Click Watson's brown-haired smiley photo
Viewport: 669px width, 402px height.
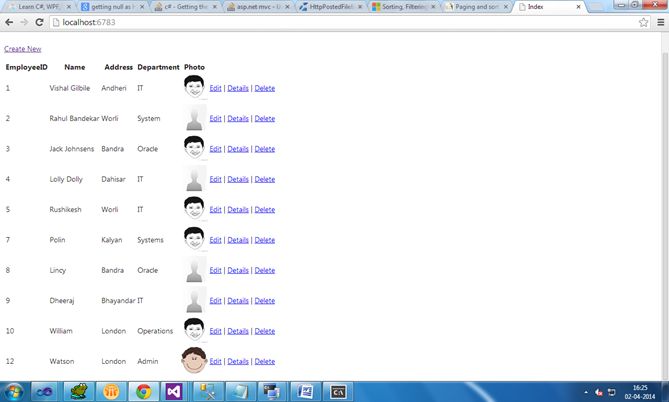click(x=194, y=360)
